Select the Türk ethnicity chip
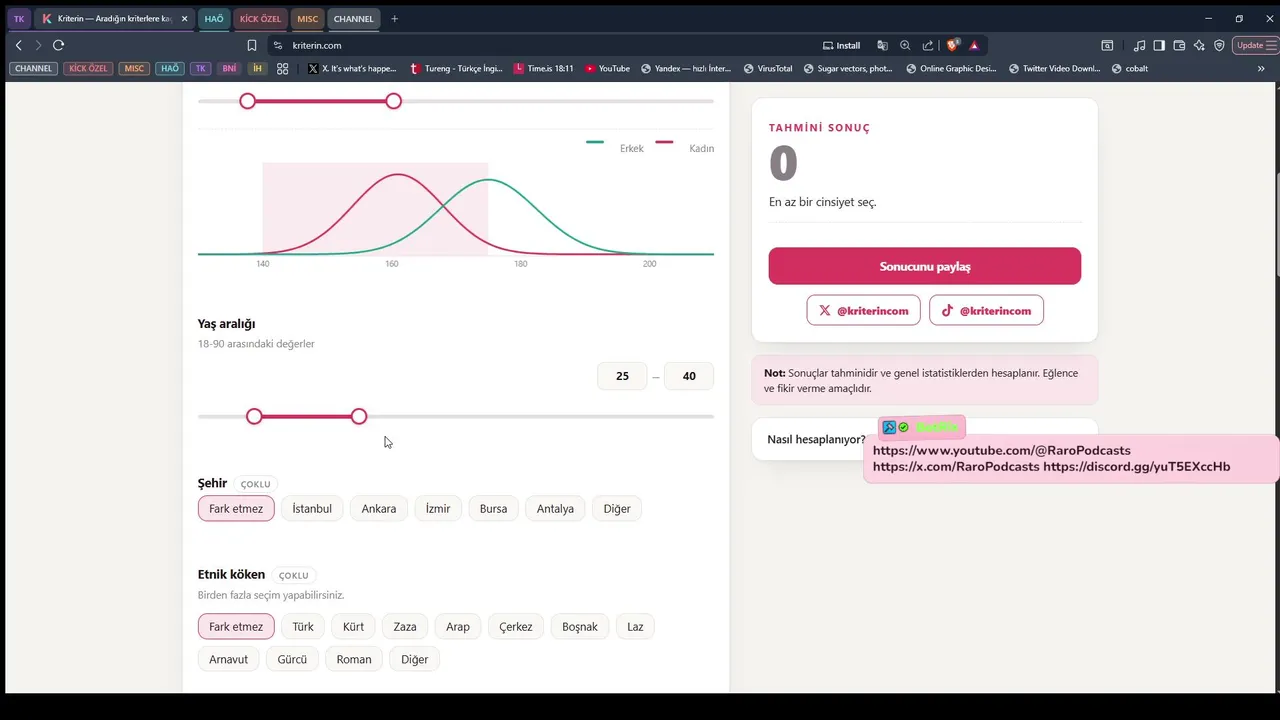This screenshot has height=720, width=1280. click(303, 627)
